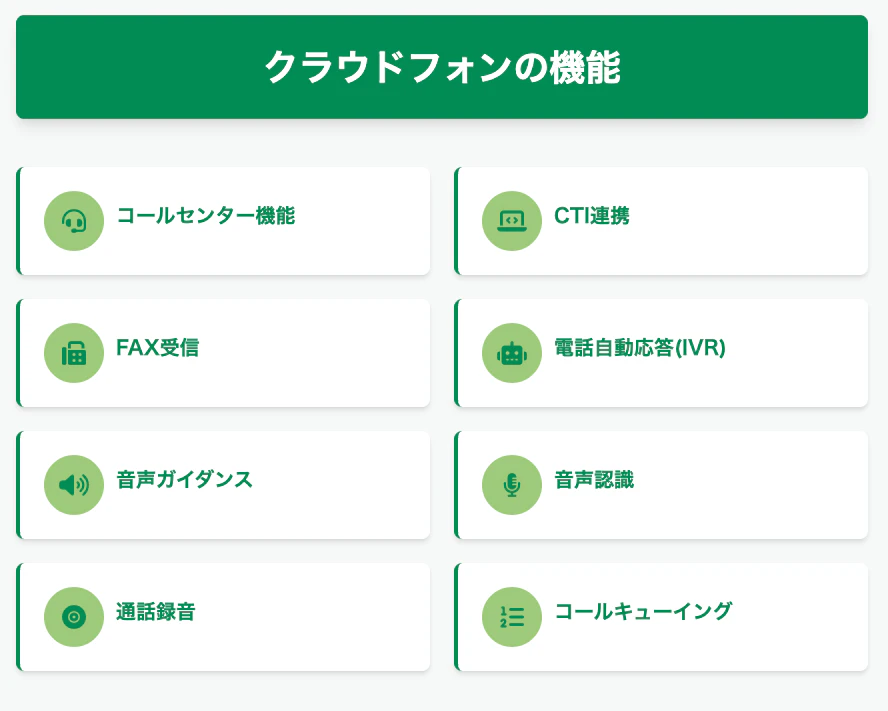888x711 pixels.
Task: Open the 通話録音 text label
Action: tap(155, 611)
